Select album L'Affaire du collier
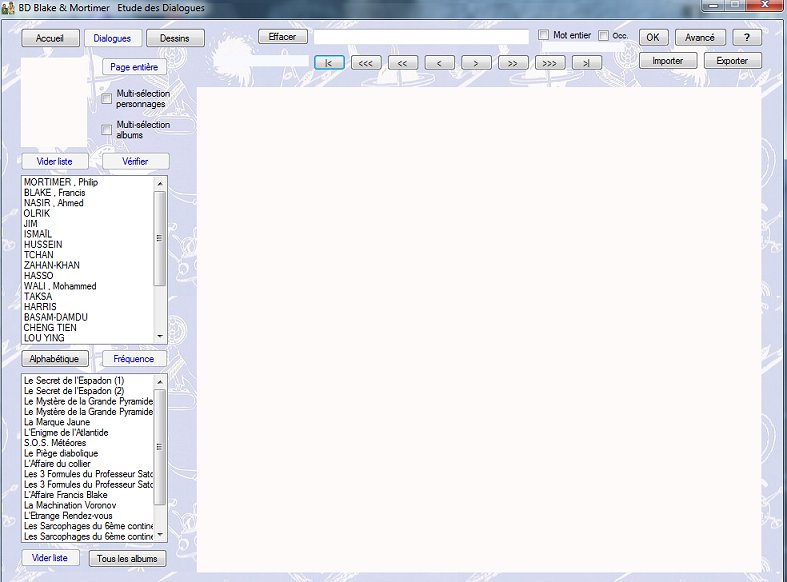Viewport: 787px width, 582px height. [x=88, y=464]
